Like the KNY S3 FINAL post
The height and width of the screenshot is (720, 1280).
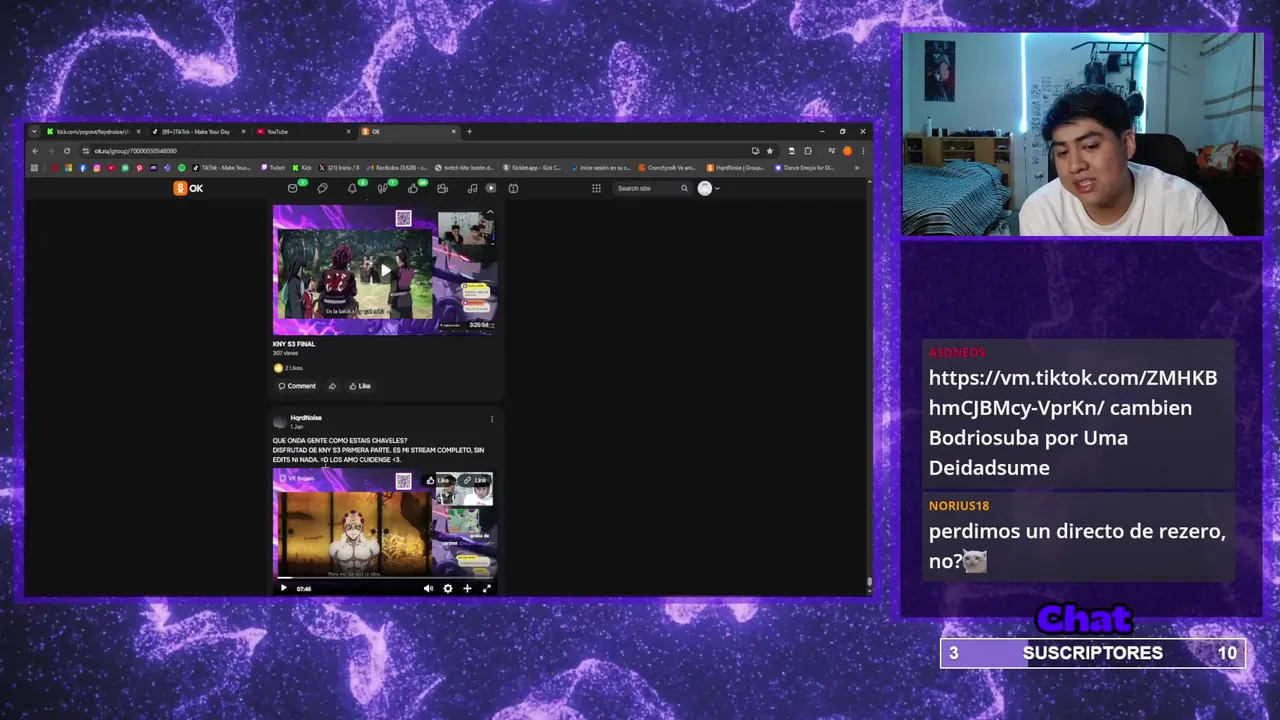[x=360, y=386]
